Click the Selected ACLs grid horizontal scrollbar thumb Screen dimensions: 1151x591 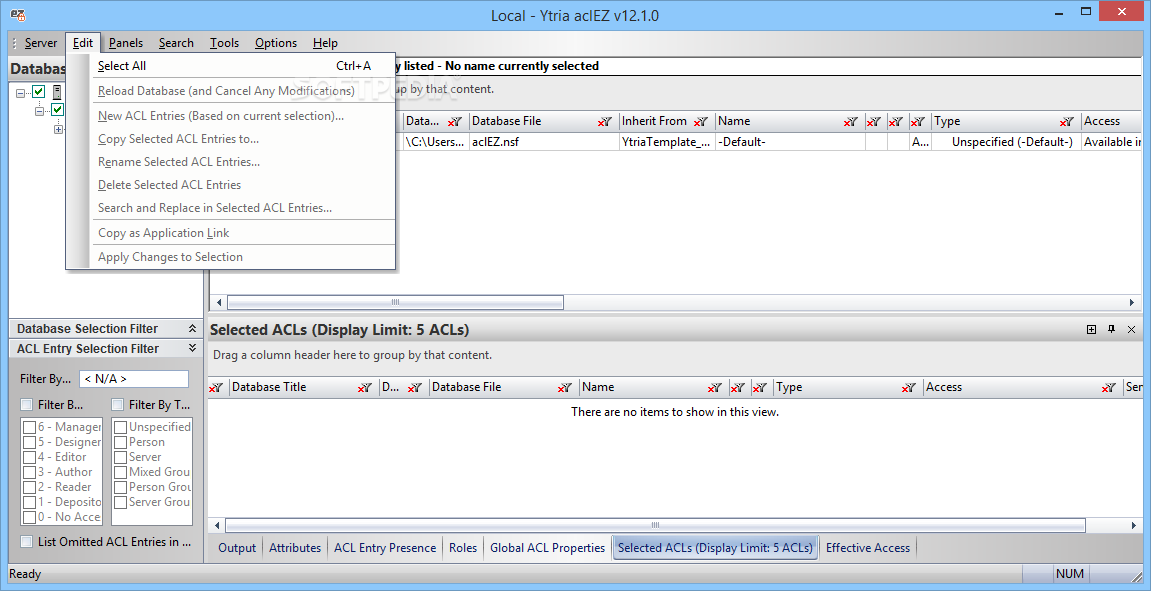pyautogui.click(x=655, y=526)
